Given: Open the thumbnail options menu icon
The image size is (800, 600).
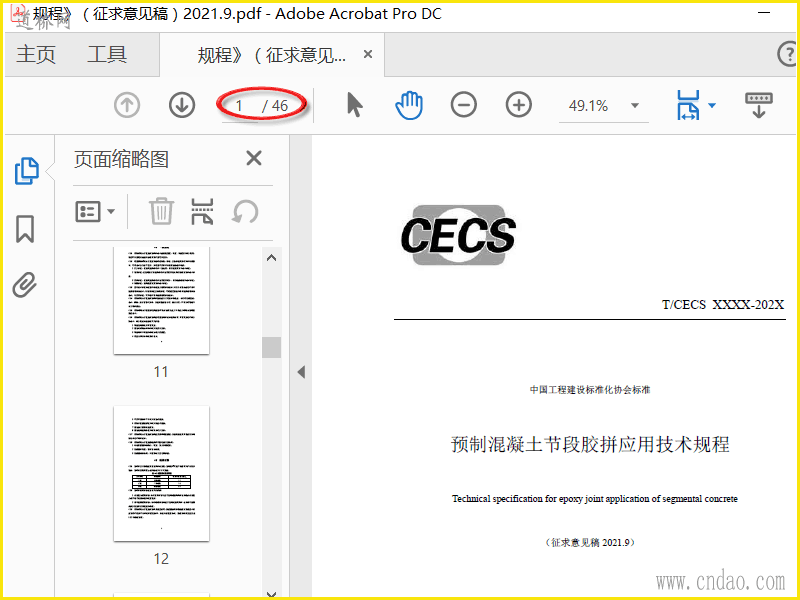Looking at the screenshot, I should point(95,211).
